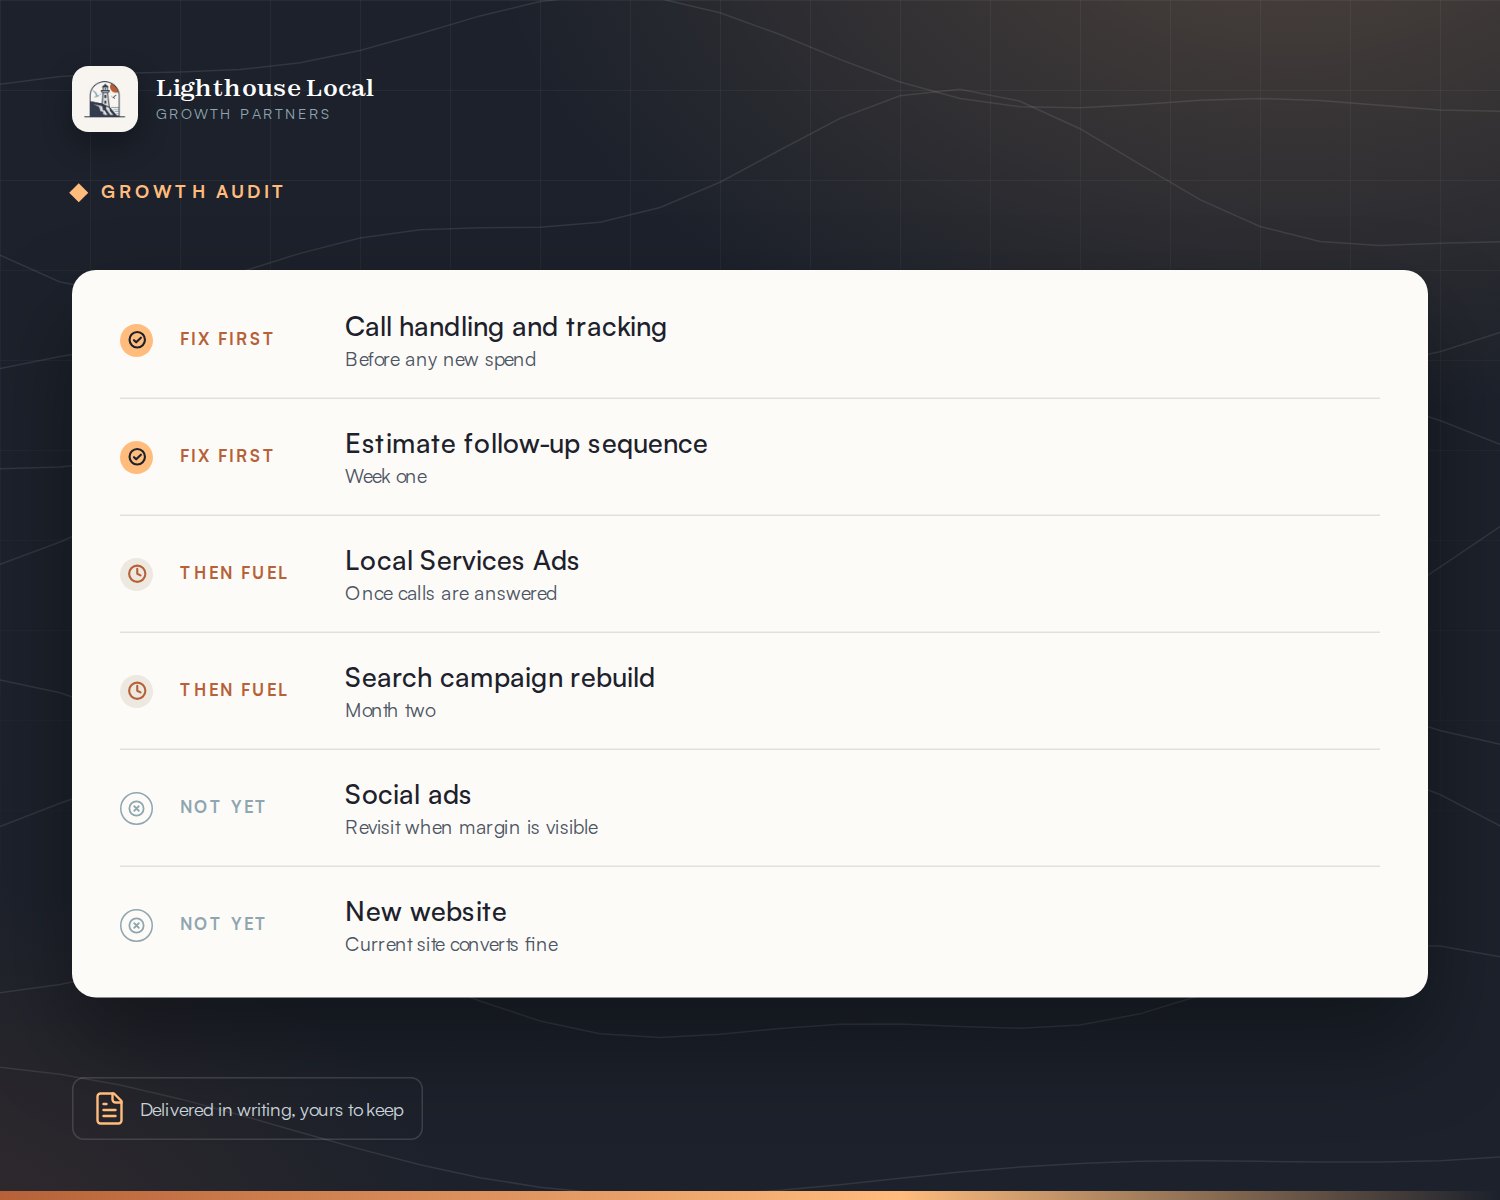Click the document icon in the delivery badge
1500x1200 pixels.
point(109,1108)
